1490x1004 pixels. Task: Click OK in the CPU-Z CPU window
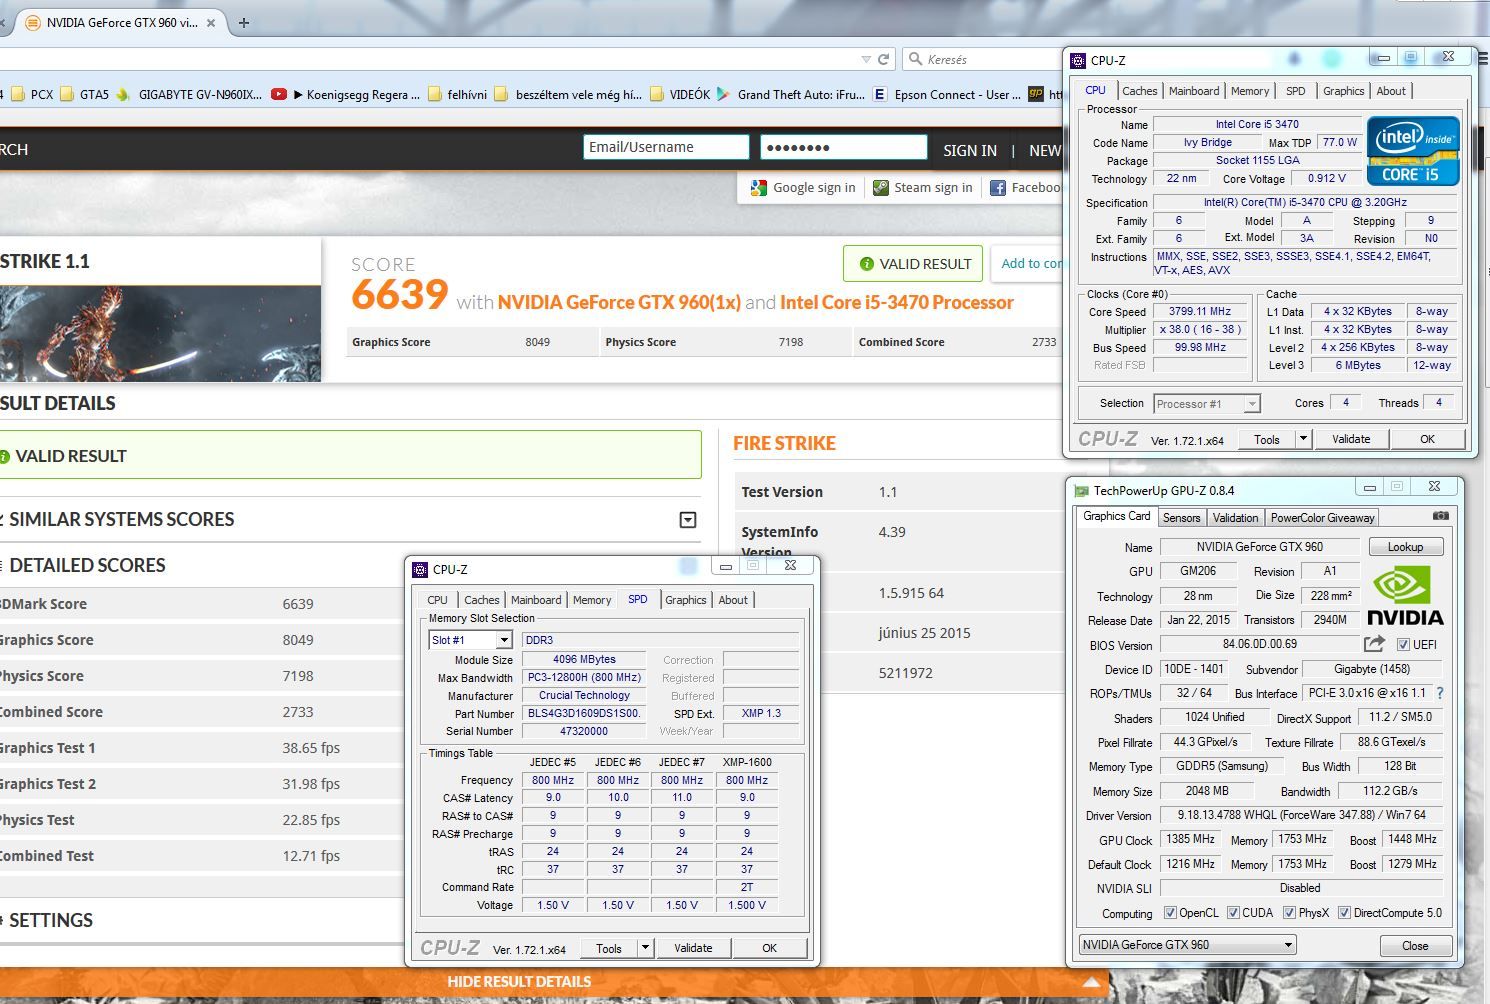[x=1427, y=439]
